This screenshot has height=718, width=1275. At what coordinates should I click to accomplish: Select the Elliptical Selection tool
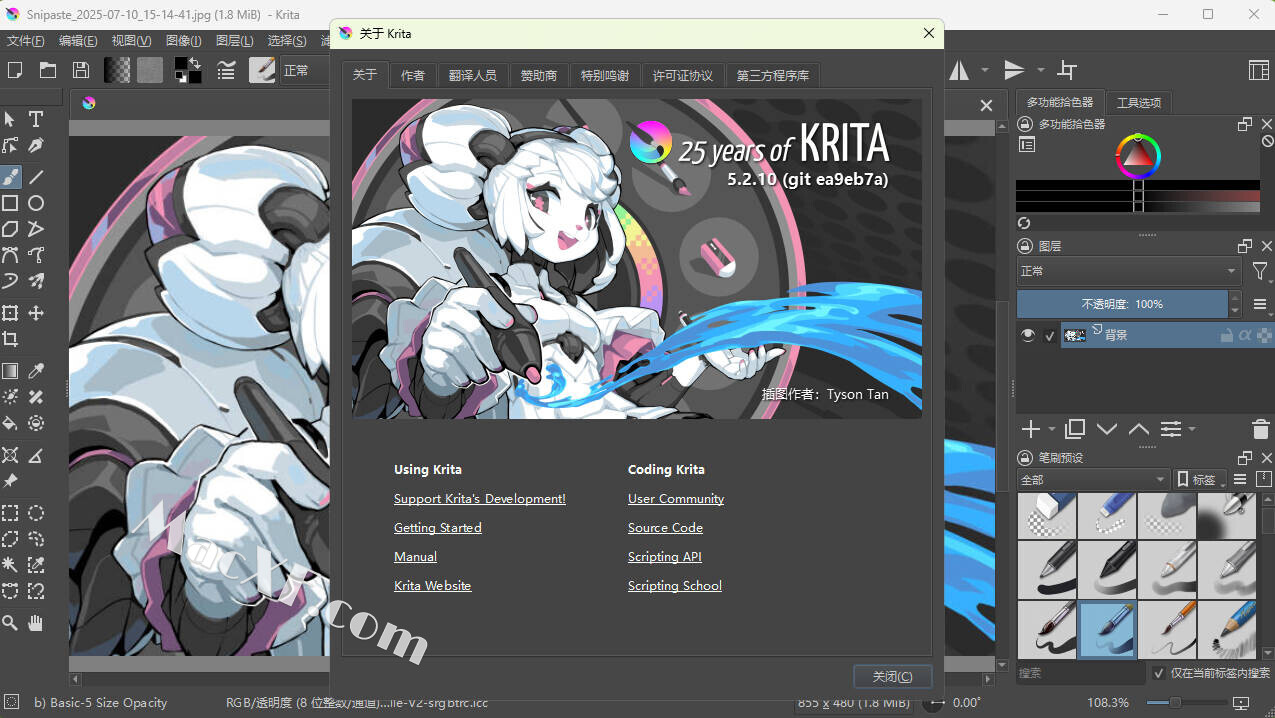click(36, 513)
